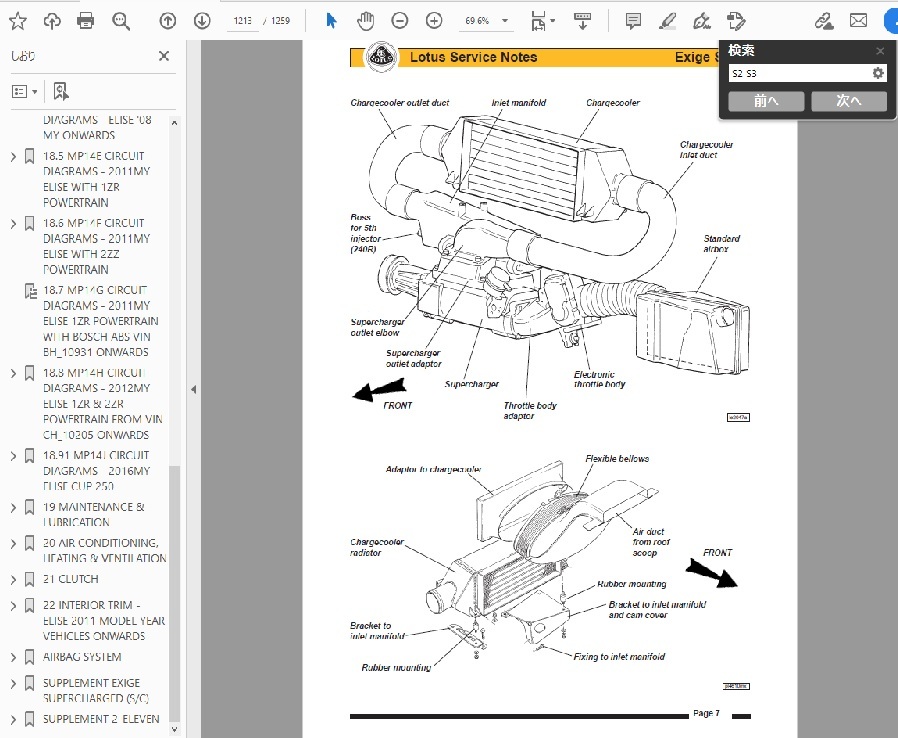Image resolution: width=898 pixels, height=738 pixels.
Task: Click the upload to cloud icon
Action: click(52, 21)
